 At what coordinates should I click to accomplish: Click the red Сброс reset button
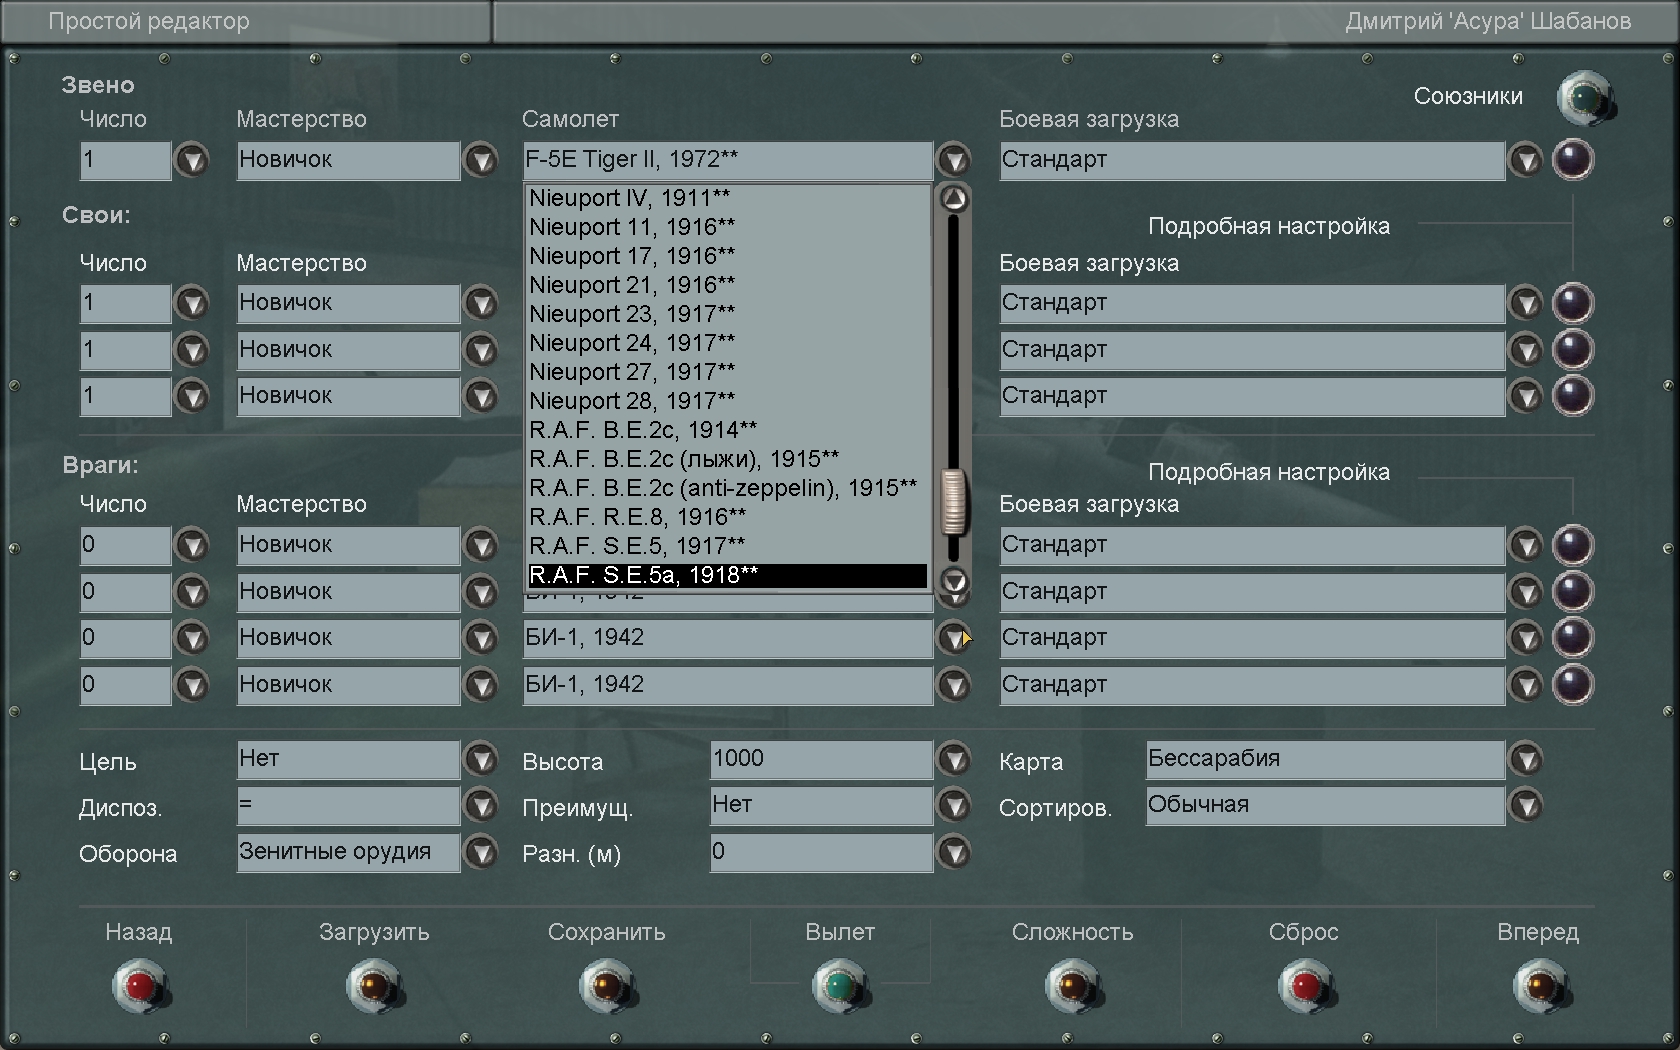[x=1306, y=986]
